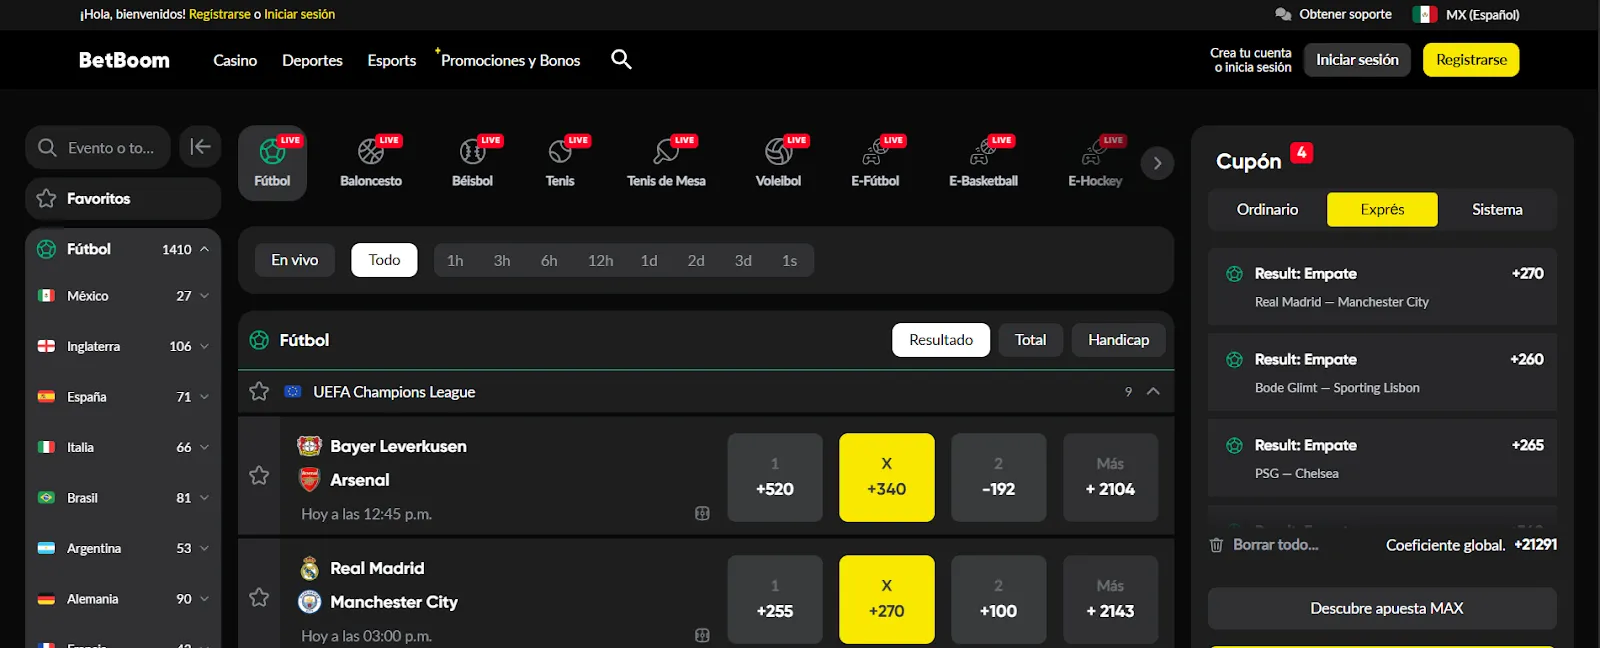Filter events to next 12h

tap(601, 260)
